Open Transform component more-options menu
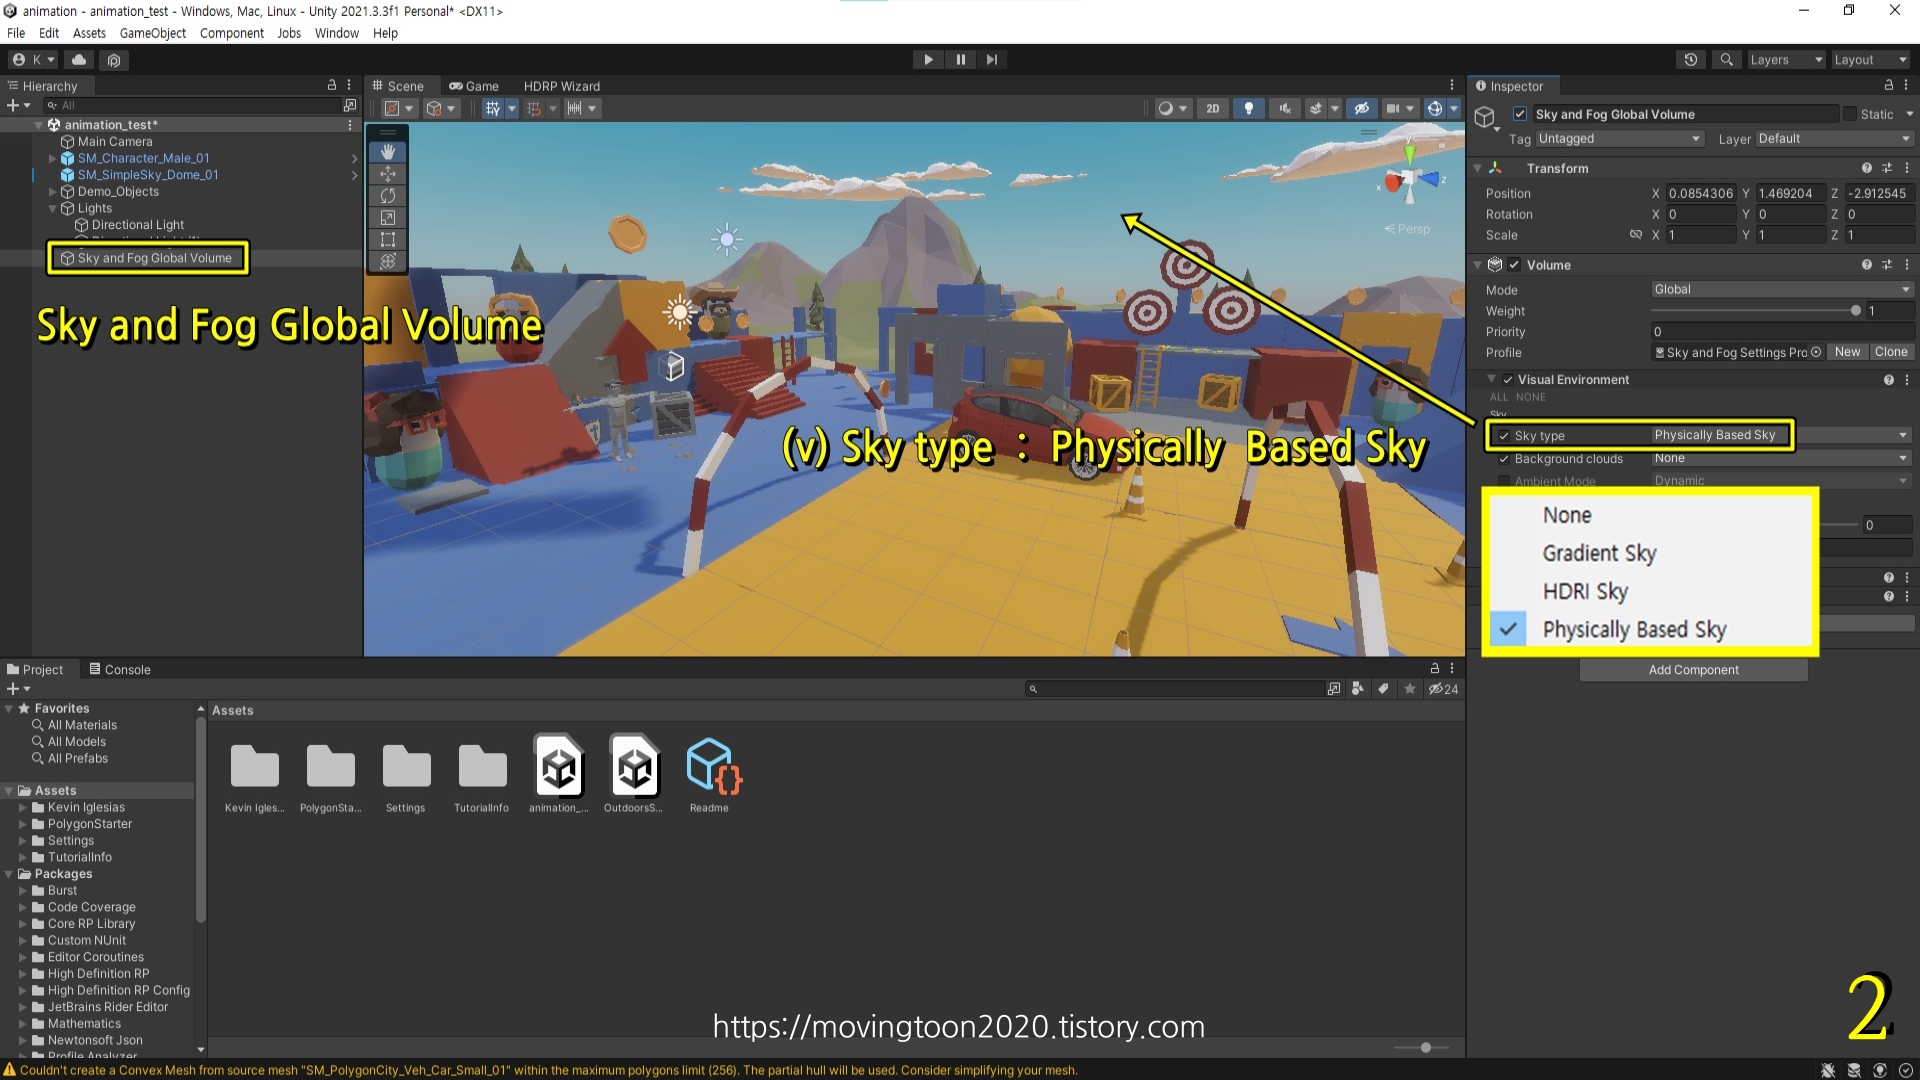The width and height of the screenshot is (1920, 1080). tap(1907, 168)
